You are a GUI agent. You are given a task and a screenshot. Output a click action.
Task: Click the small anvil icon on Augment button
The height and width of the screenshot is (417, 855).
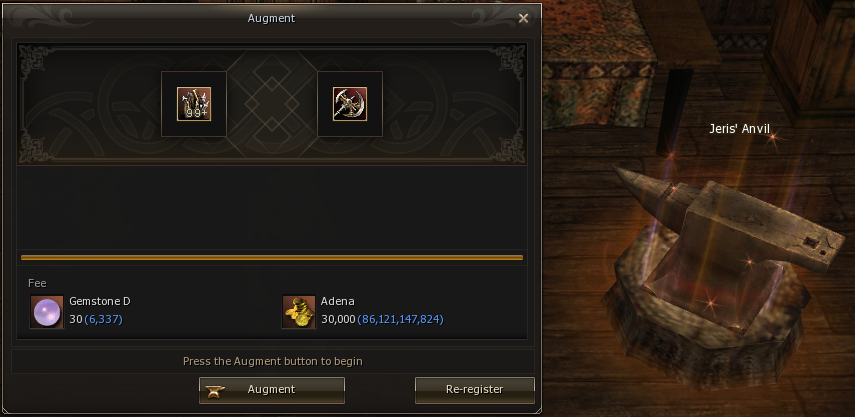point(215,390)
